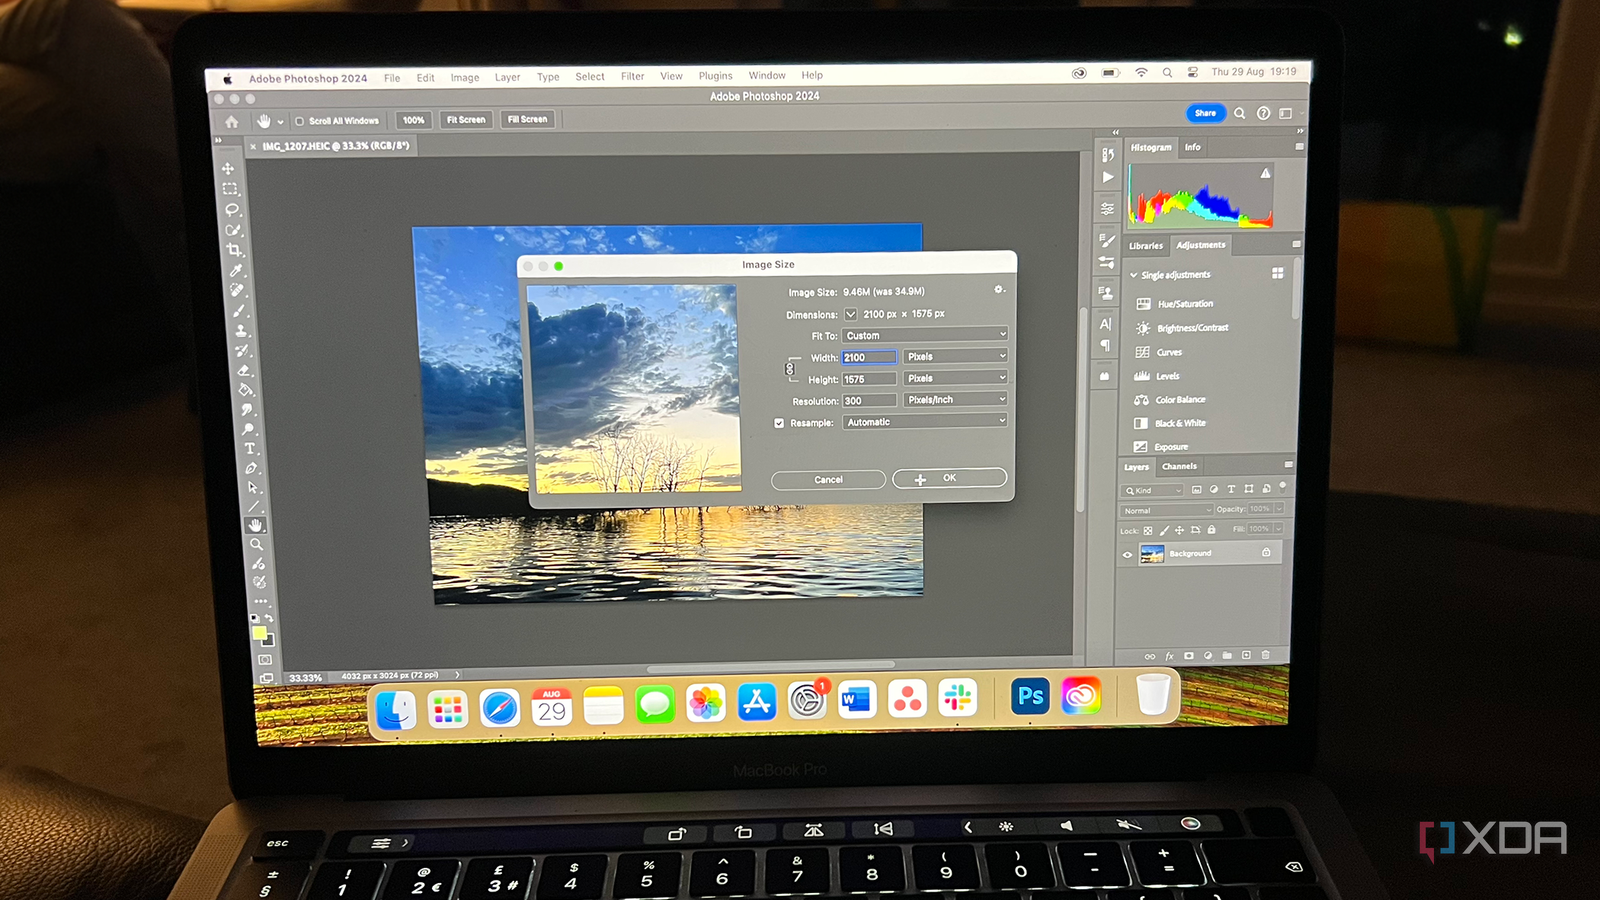Switch to the Channels tab
Viewport: 1600px width, 900px height.
coord(1180,466)
